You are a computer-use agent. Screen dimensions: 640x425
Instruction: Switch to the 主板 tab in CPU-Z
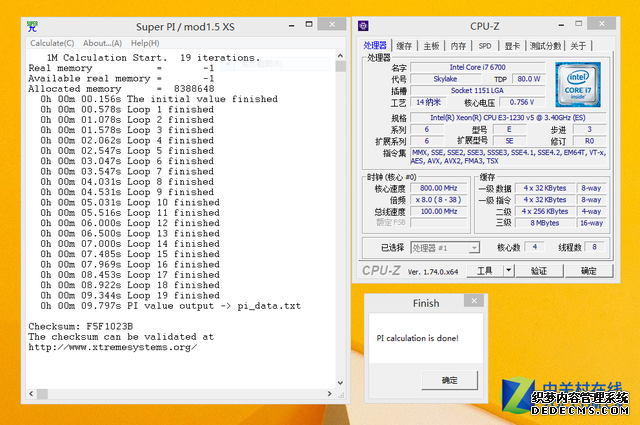coord(431,46)
